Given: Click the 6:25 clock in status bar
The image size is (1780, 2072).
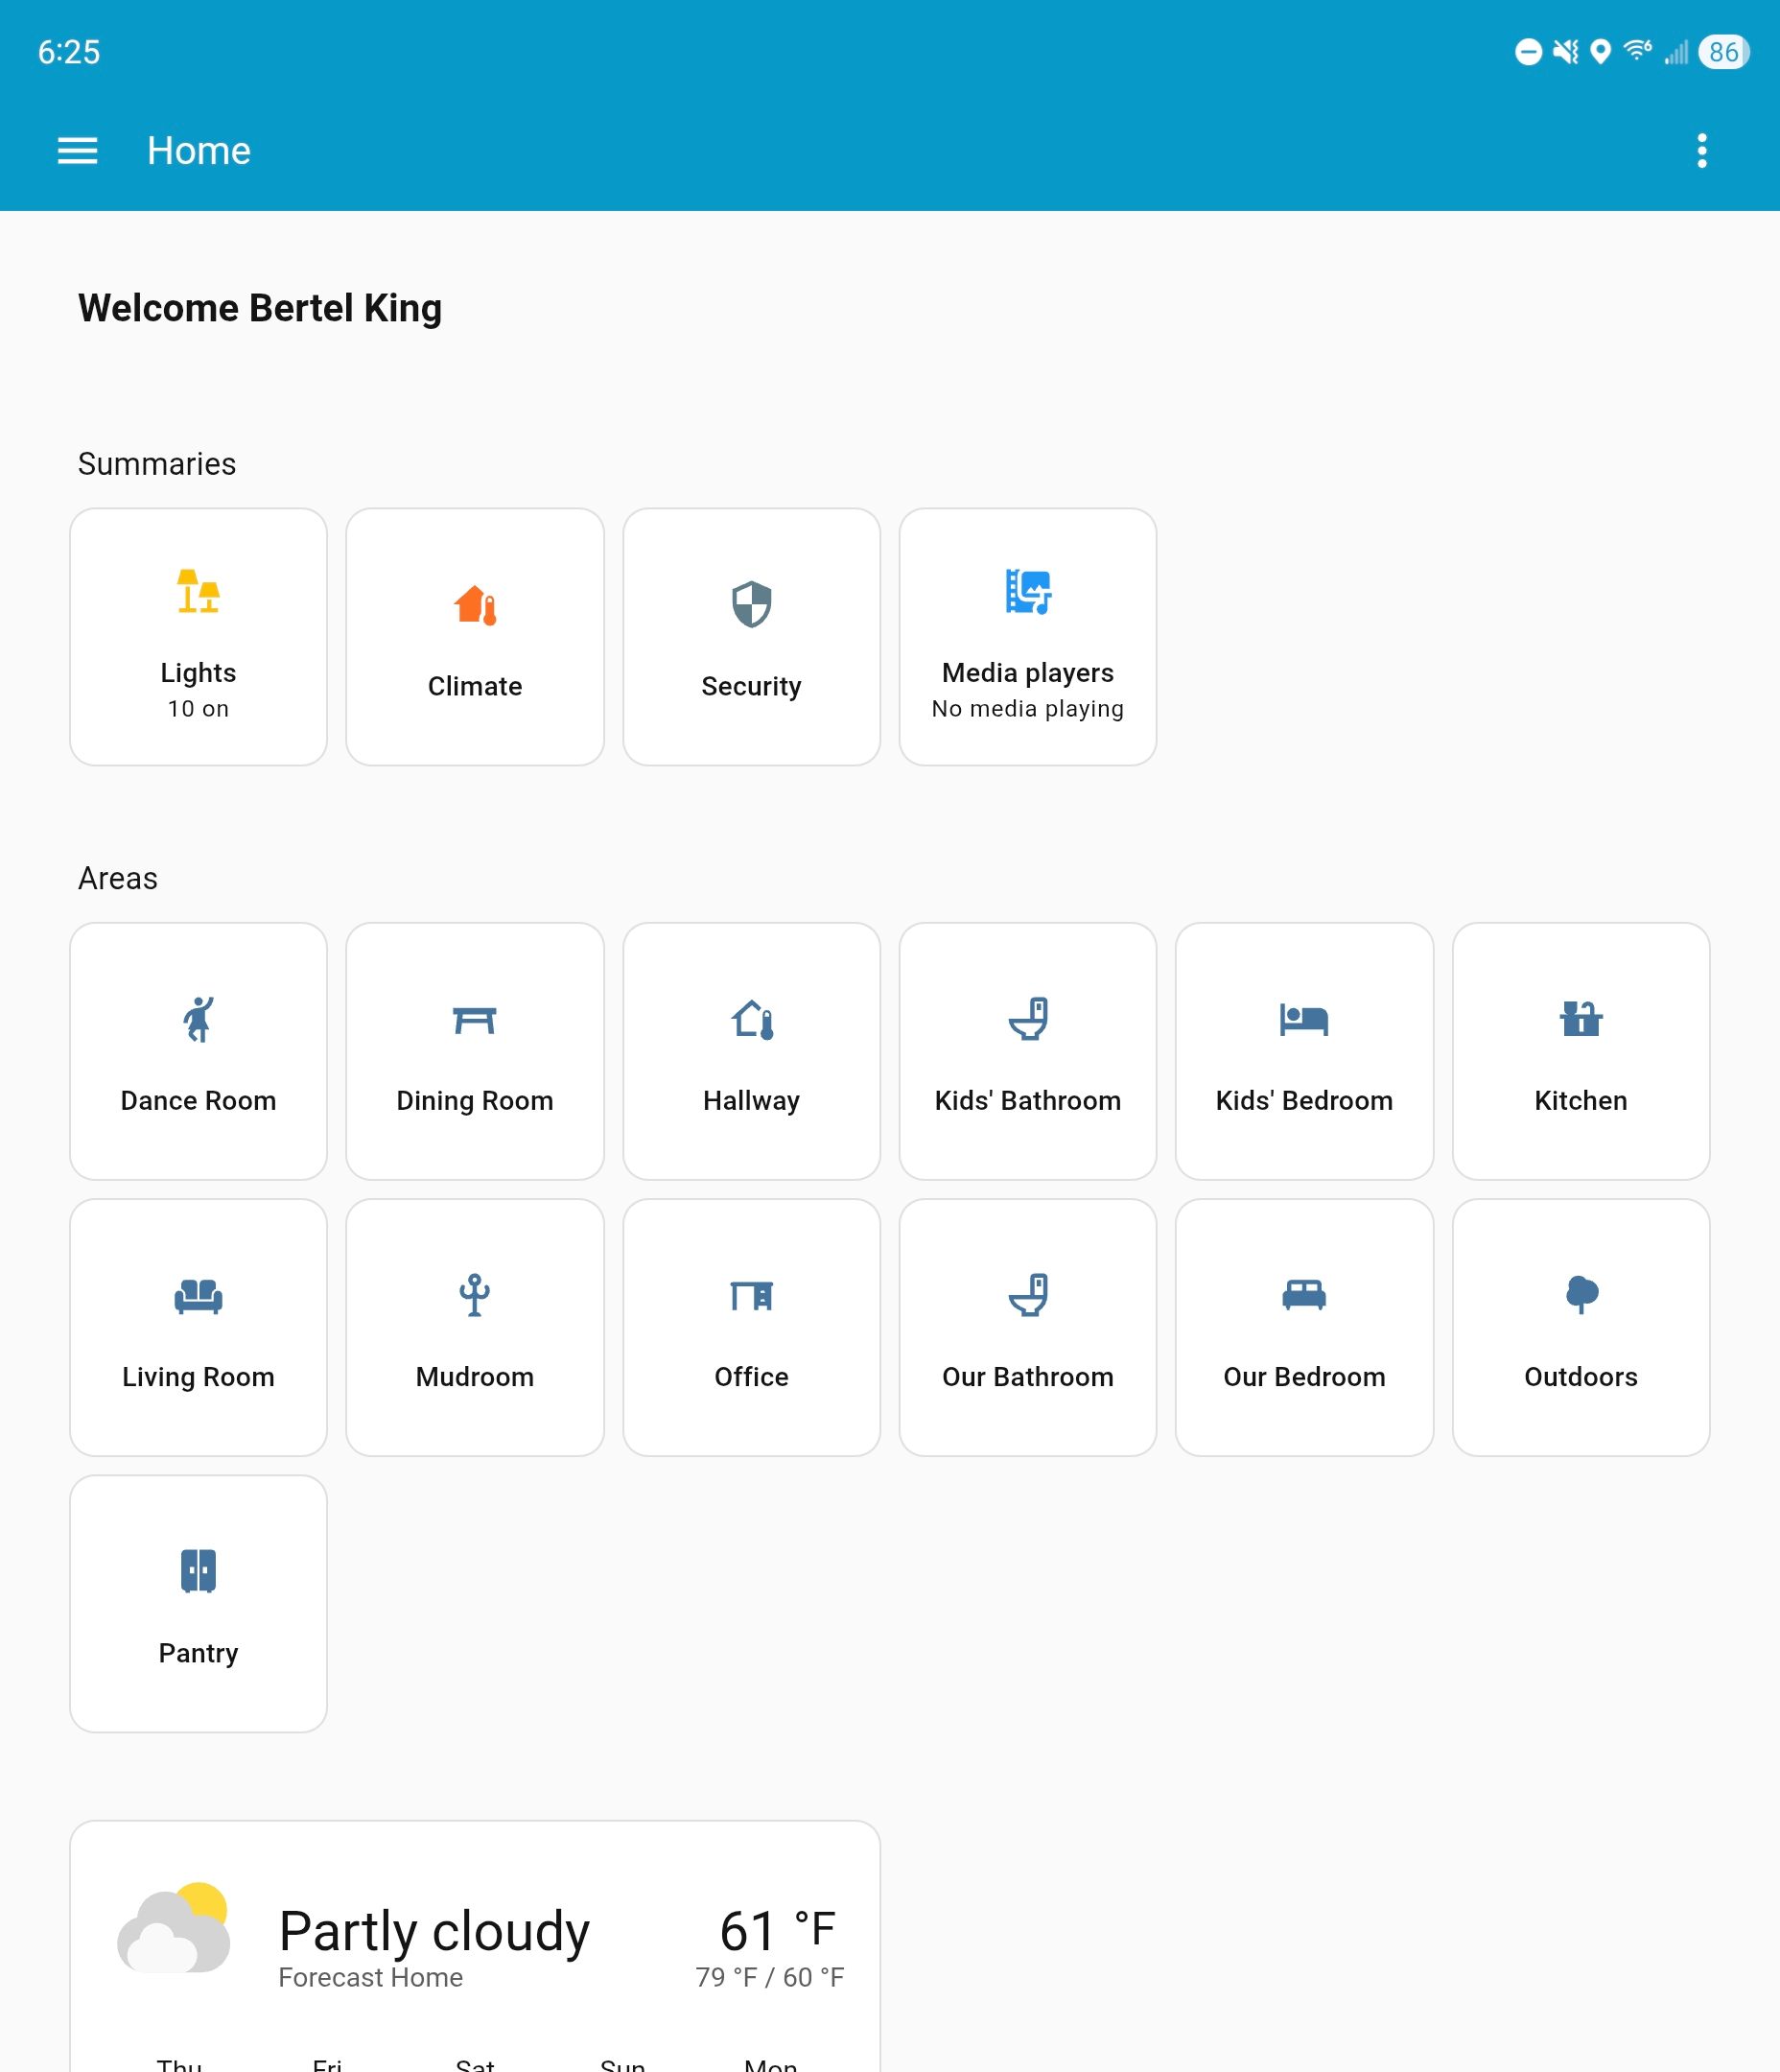Looking at the screenshot, I should point(69,52).
